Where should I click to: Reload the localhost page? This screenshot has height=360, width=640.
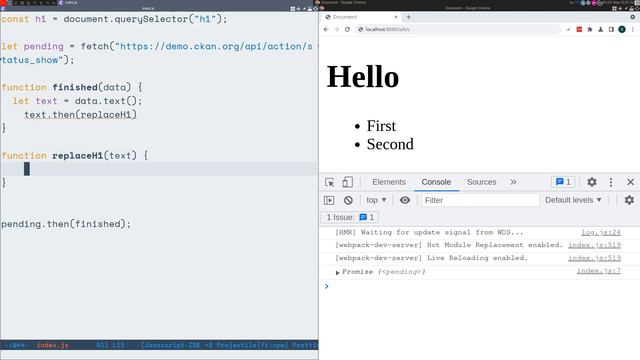(x=347, y=29)
